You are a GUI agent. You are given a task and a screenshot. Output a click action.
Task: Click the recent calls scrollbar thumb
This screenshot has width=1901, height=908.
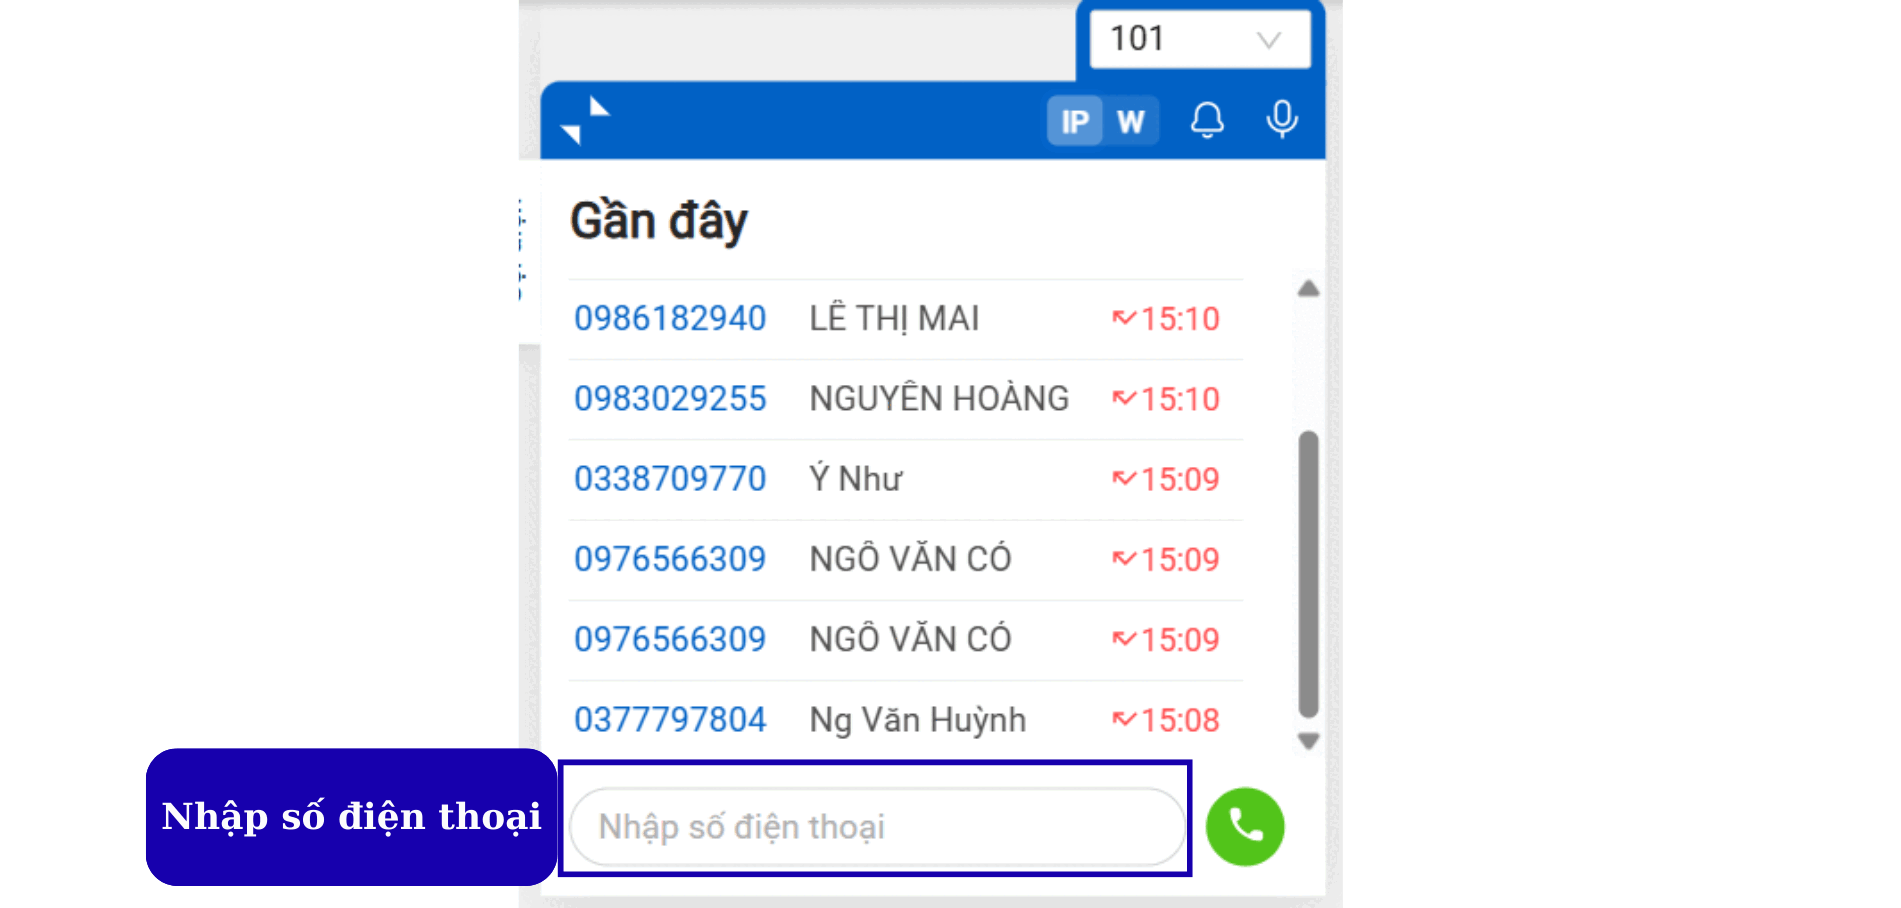[1308, 573]
